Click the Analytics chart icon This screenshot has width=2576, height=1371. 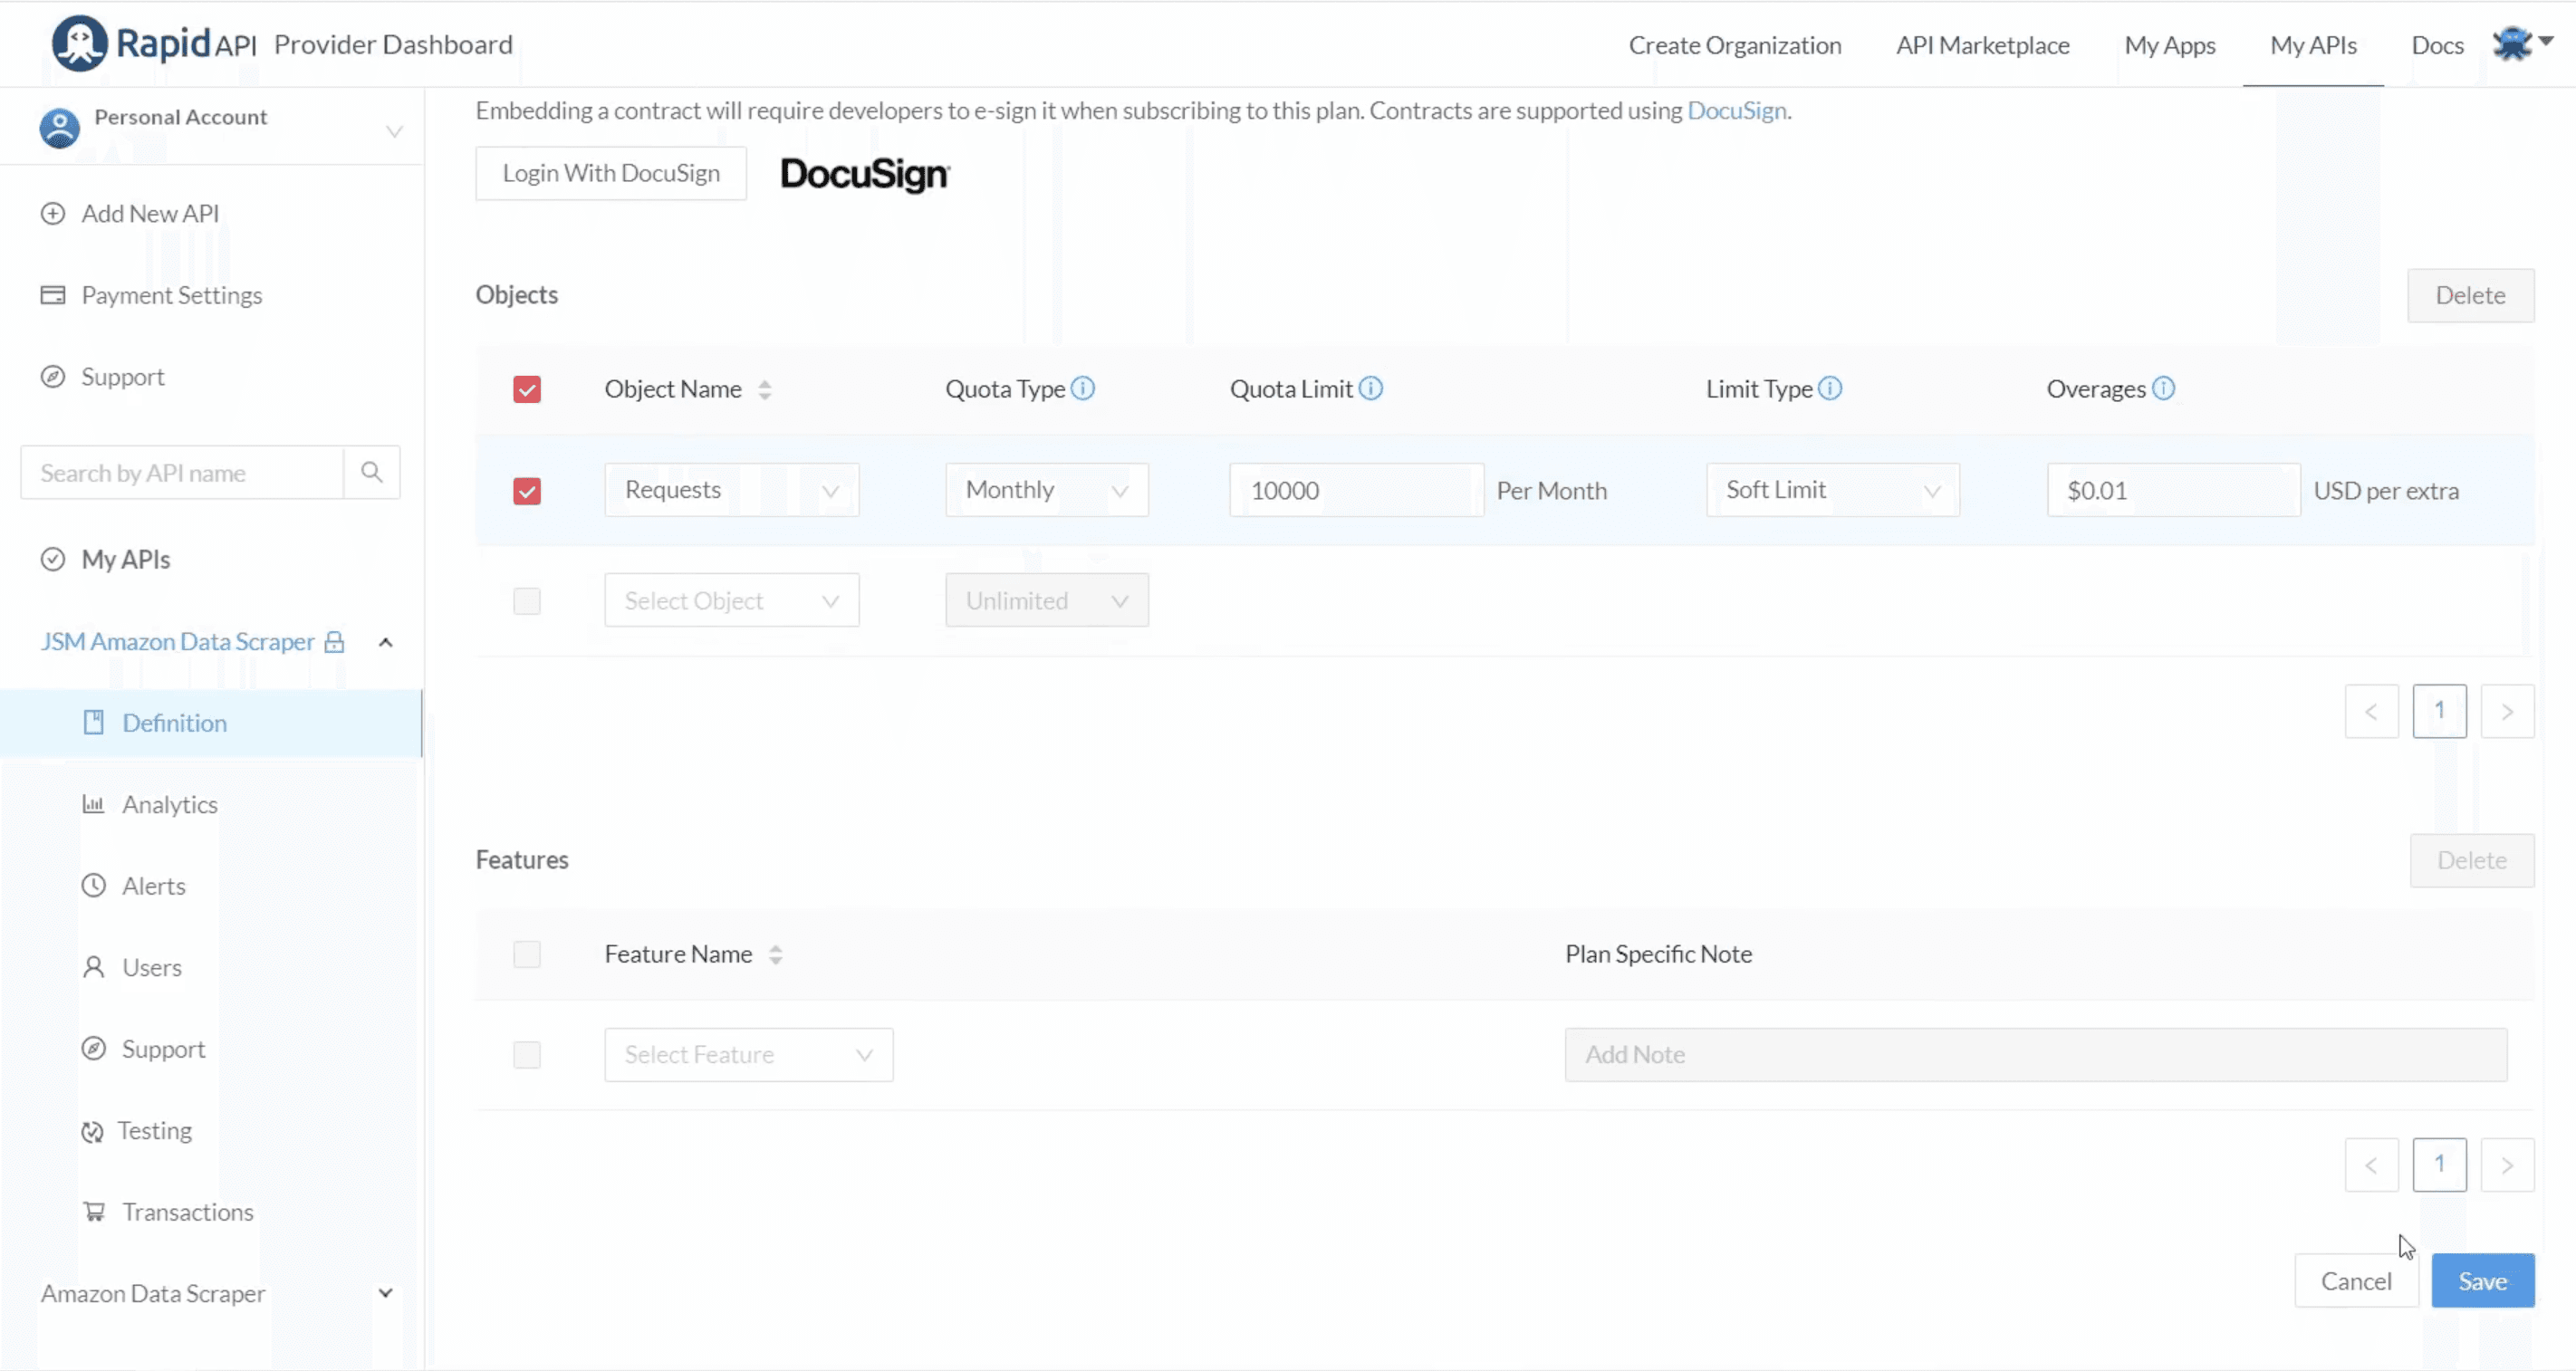(94, 804)
